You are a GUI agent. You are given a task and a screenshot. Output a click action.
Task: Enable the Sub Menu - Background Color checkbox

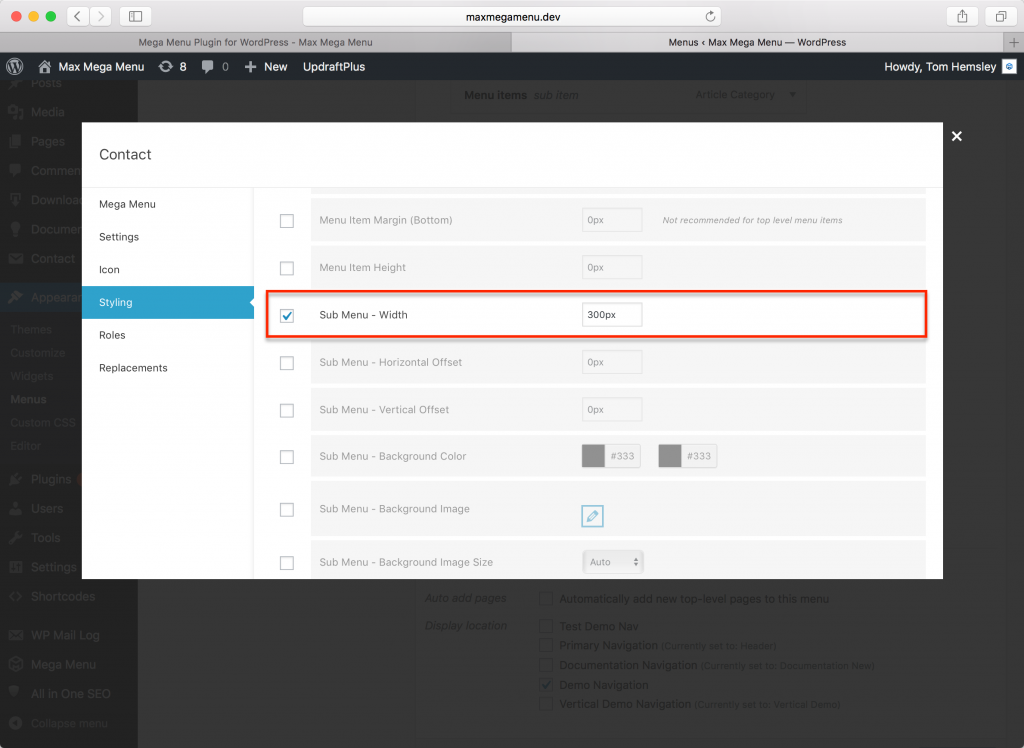[287, 456]
